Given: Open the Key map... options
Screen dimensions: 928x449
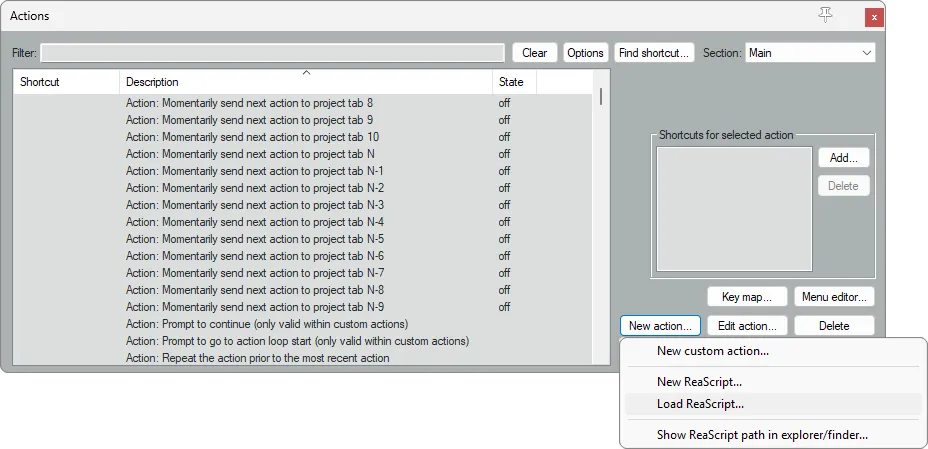Looking at the screenshot, I should 747,297.
